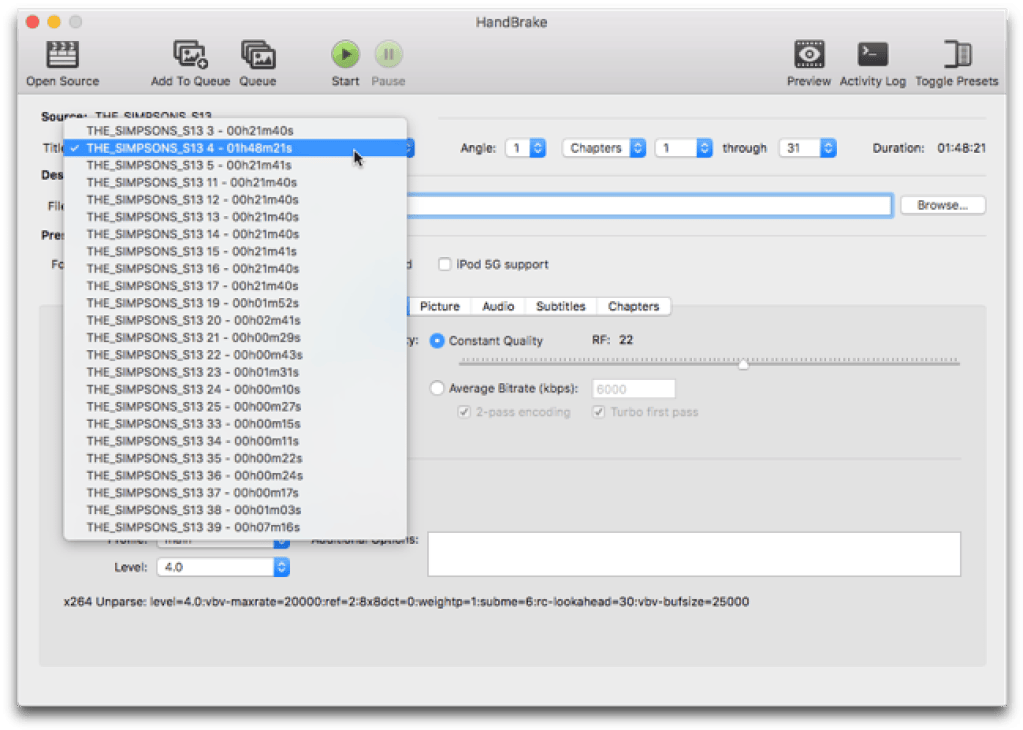Choose title THE_SIMPSONS_S13 22 - 00h00m43s
Image resolution: width=1023 pixels, height=730 pixels.
[235, 355]
